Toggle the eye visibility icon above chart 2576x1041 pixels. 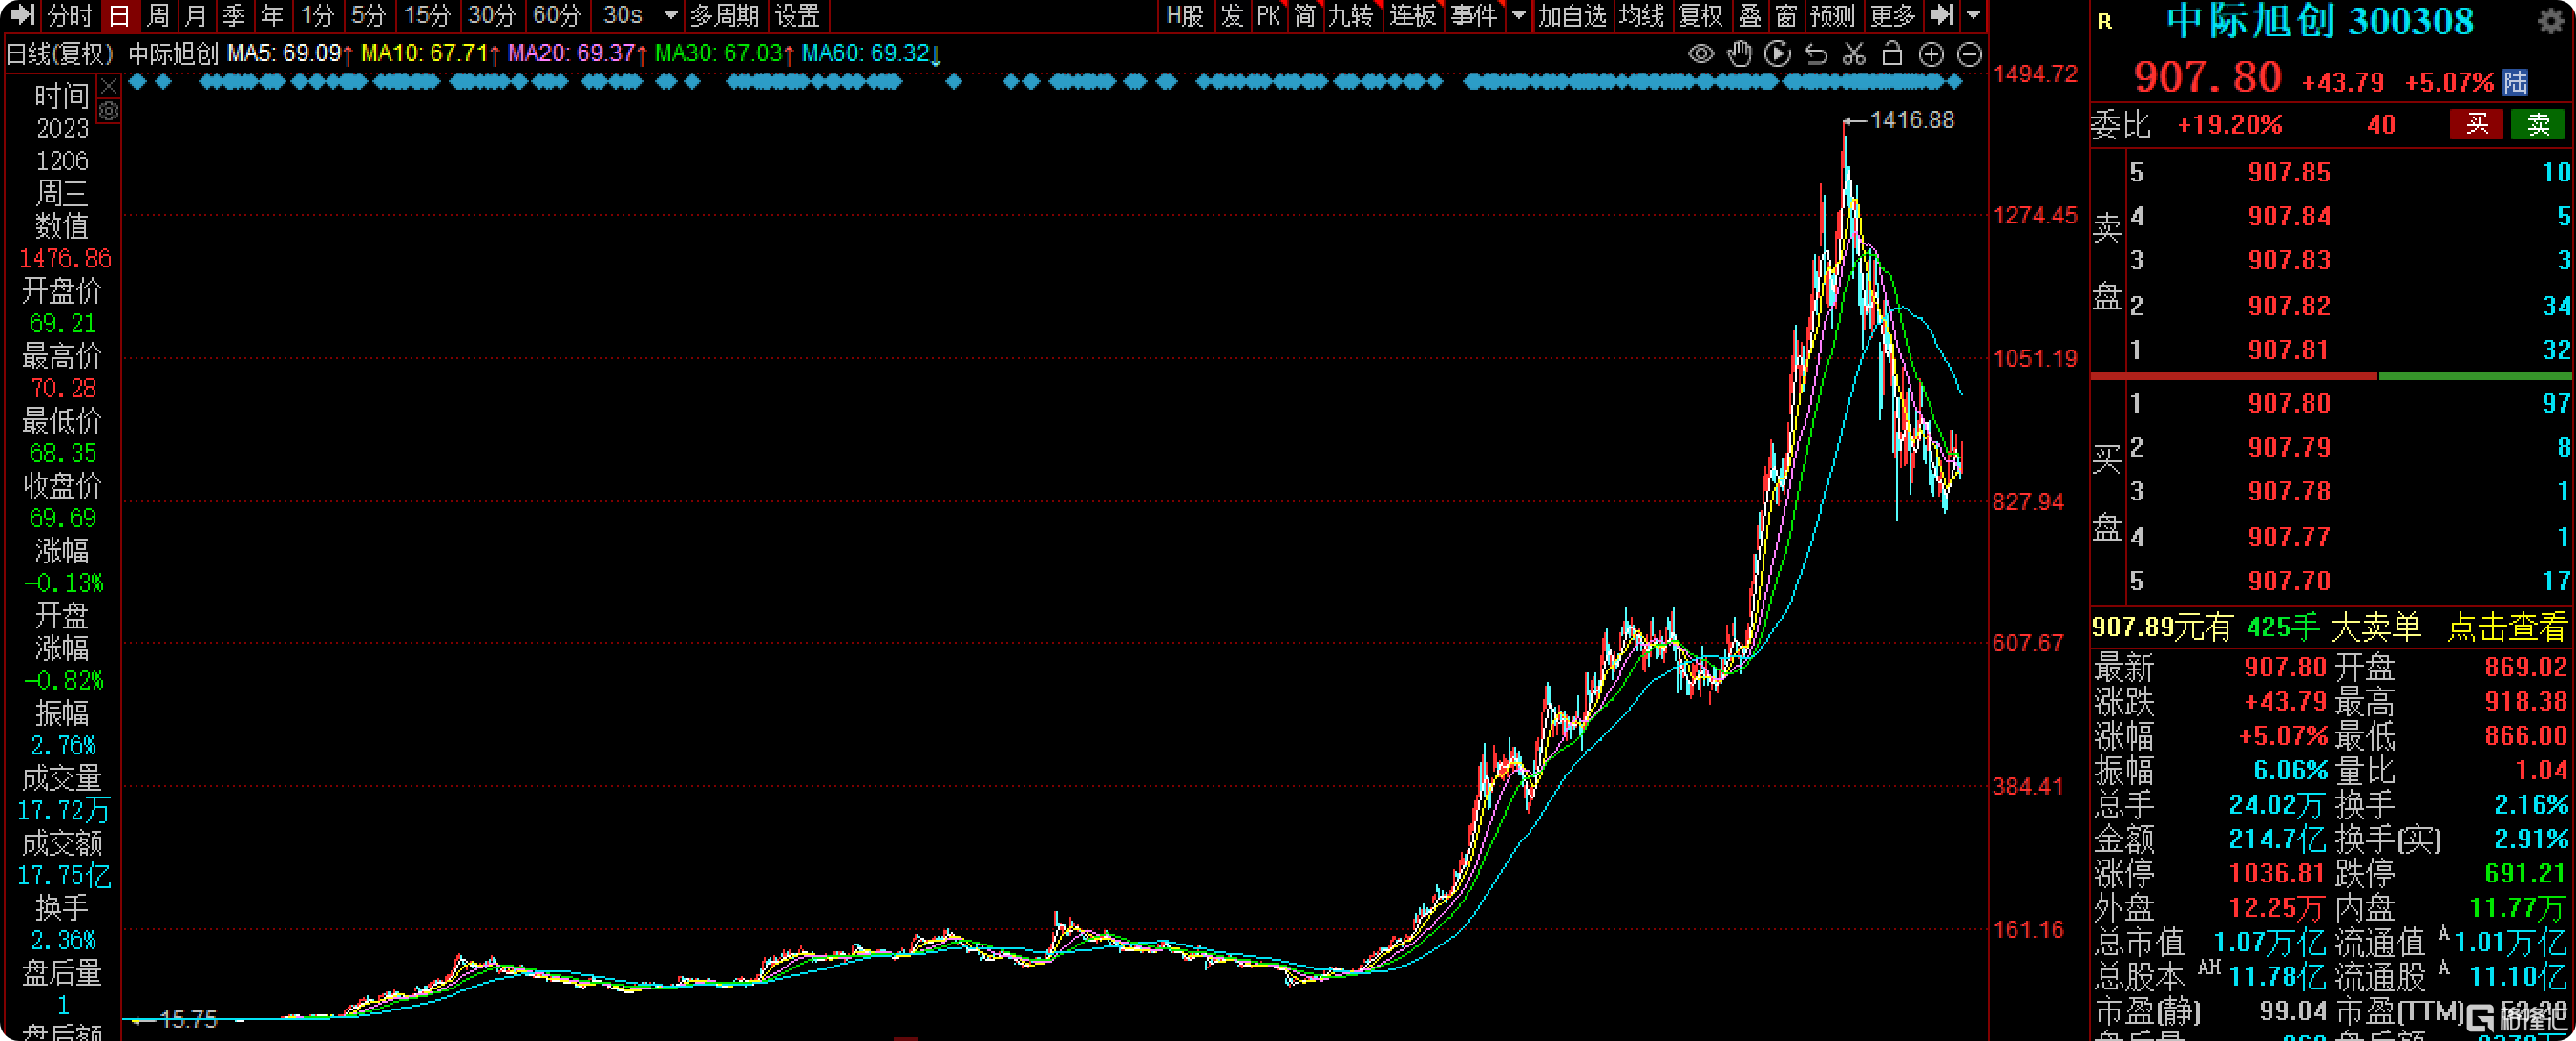1700,54
